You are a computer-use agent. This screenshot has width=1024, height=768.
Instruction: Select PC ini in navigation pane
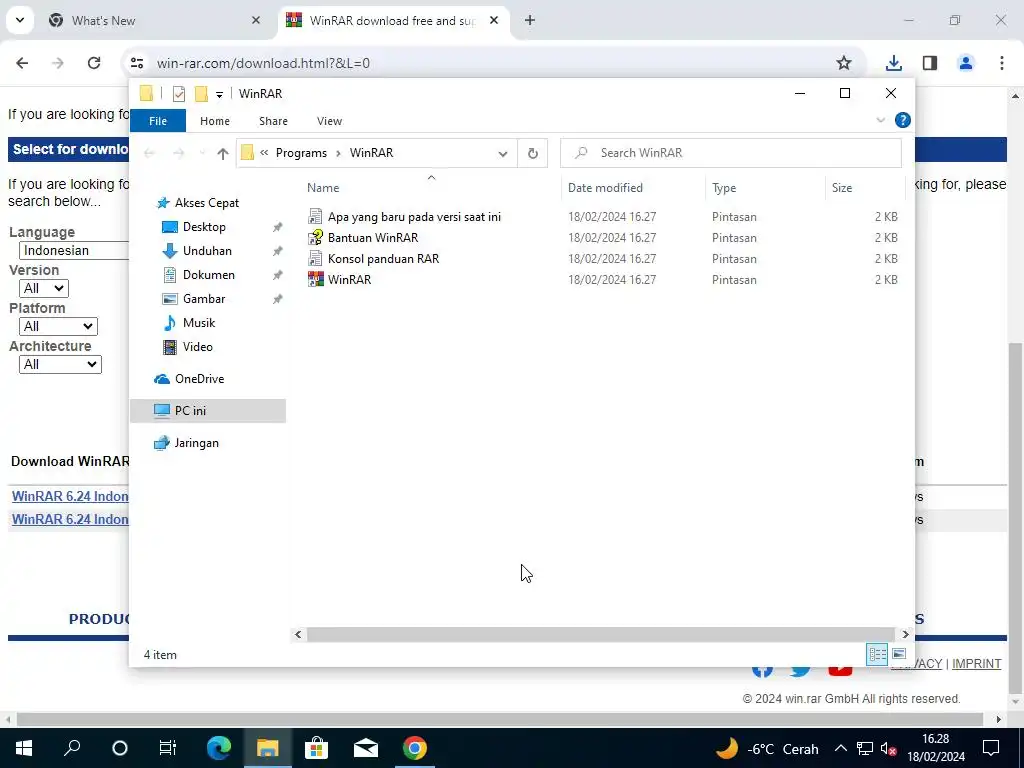coord(208,411)
